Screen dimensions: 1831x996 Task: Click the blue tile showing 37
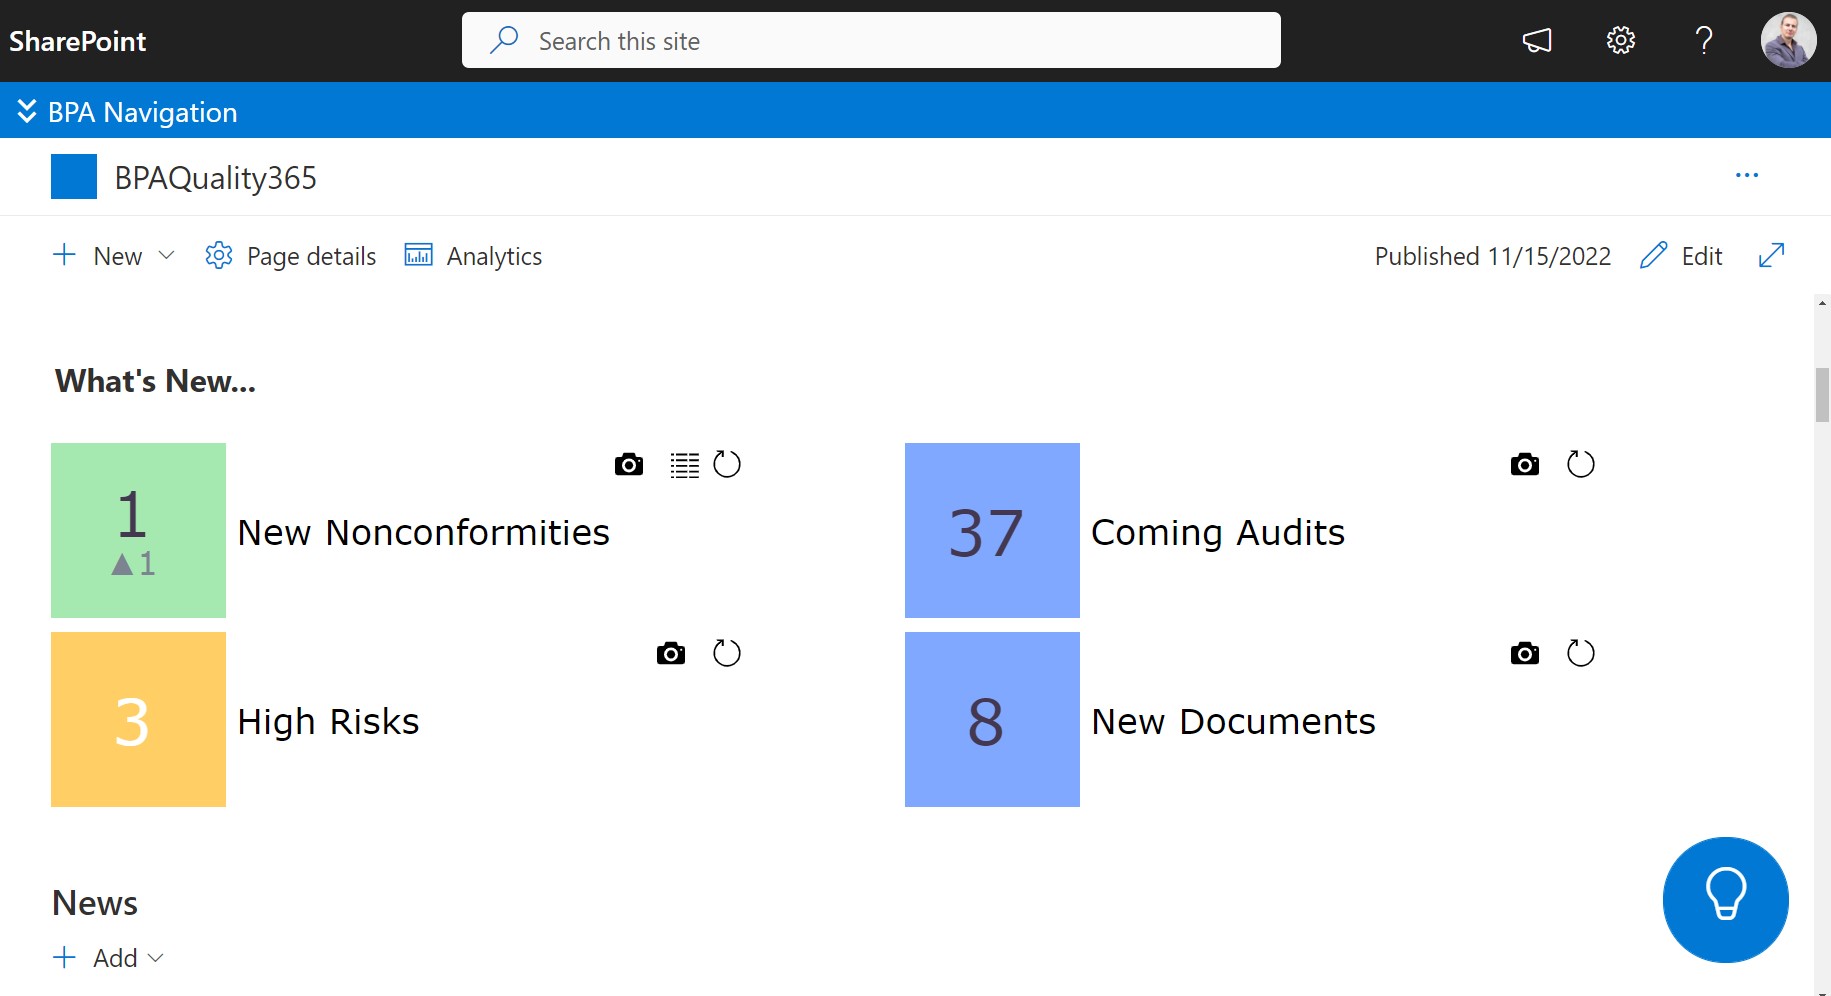pyautogui.click(x=992, y=530)
